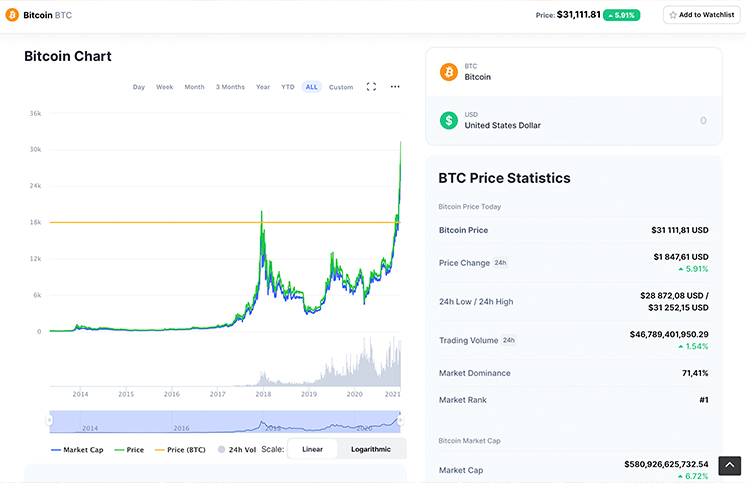Click the right handle of range slider
This screenshot has height=483, width=746.
[x=401, y=421]
